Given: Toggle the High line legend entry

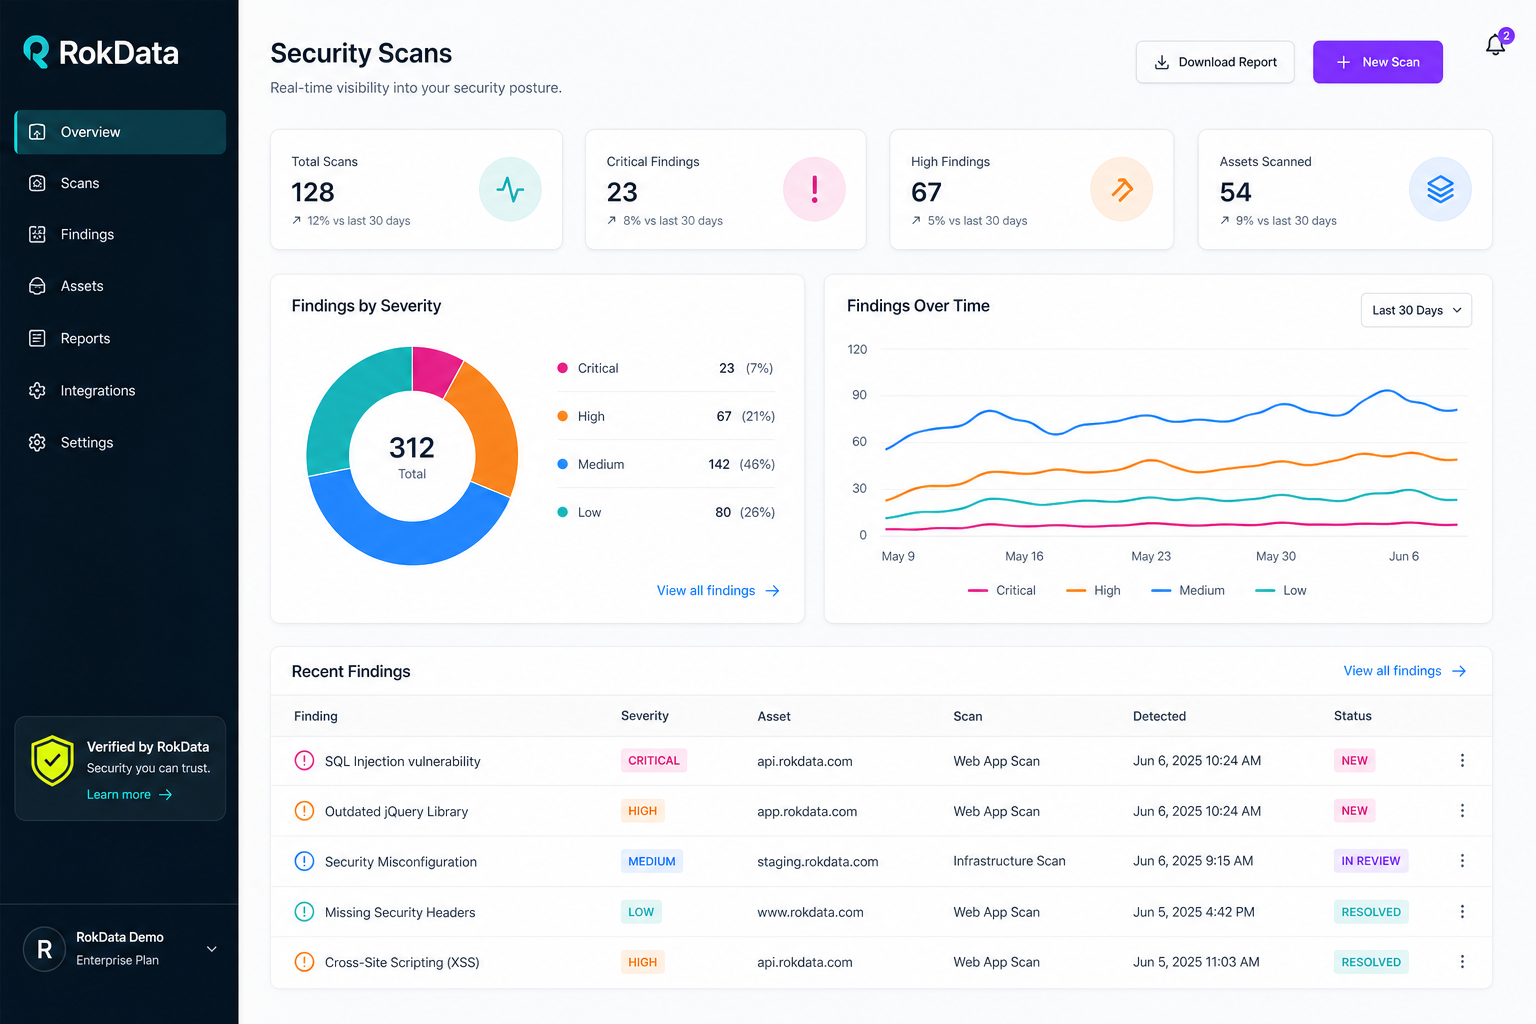Looking at the screenshot, I should point(1093,591).
